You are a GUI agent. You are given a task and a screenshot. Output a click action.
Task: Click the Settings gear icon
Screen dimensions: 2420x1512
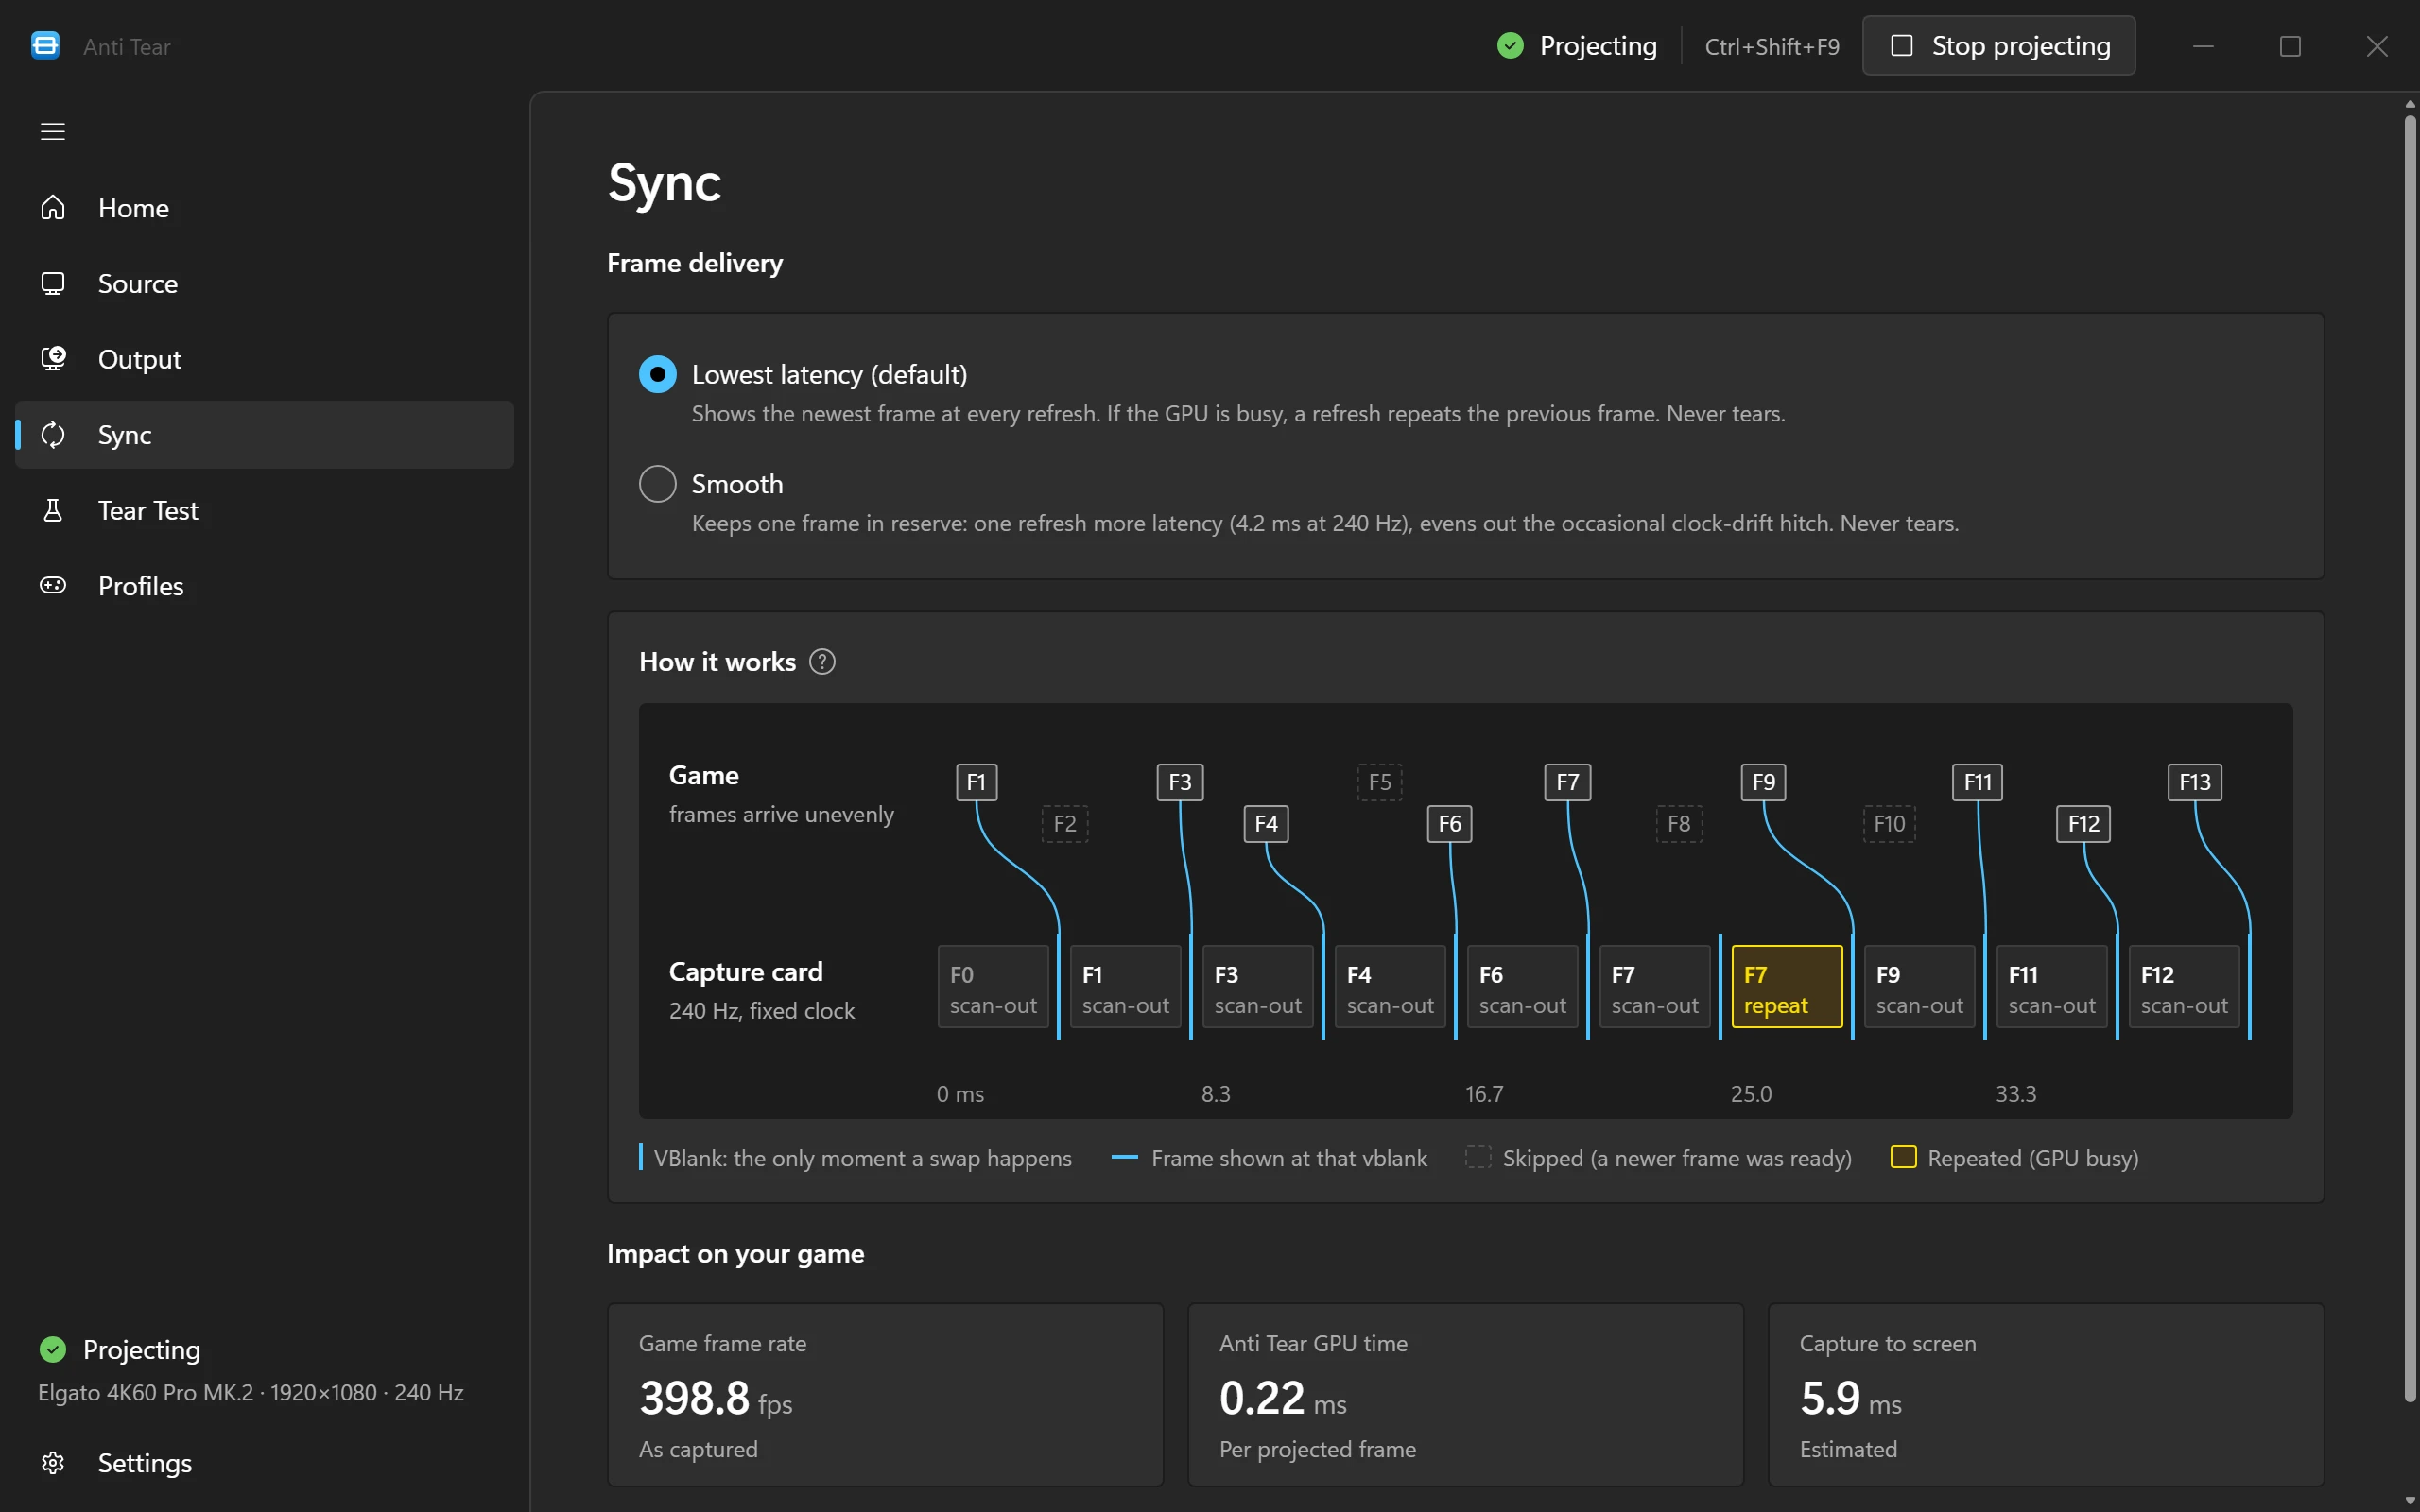tap(53, 1462)
